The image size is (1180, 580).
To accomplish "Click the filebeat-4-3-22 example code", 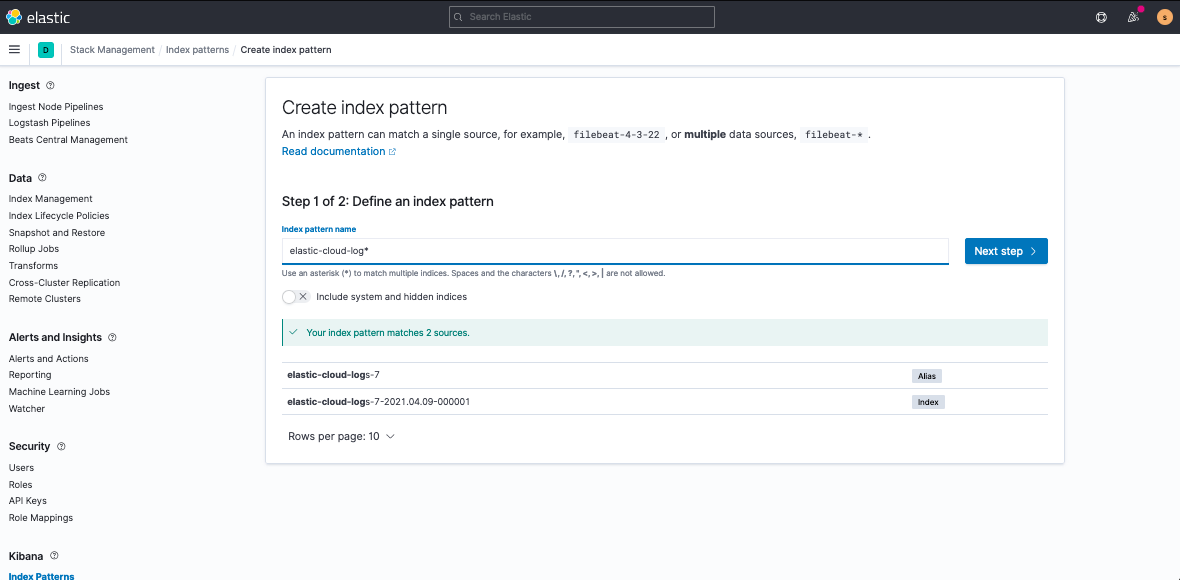I will coord(616,135).
